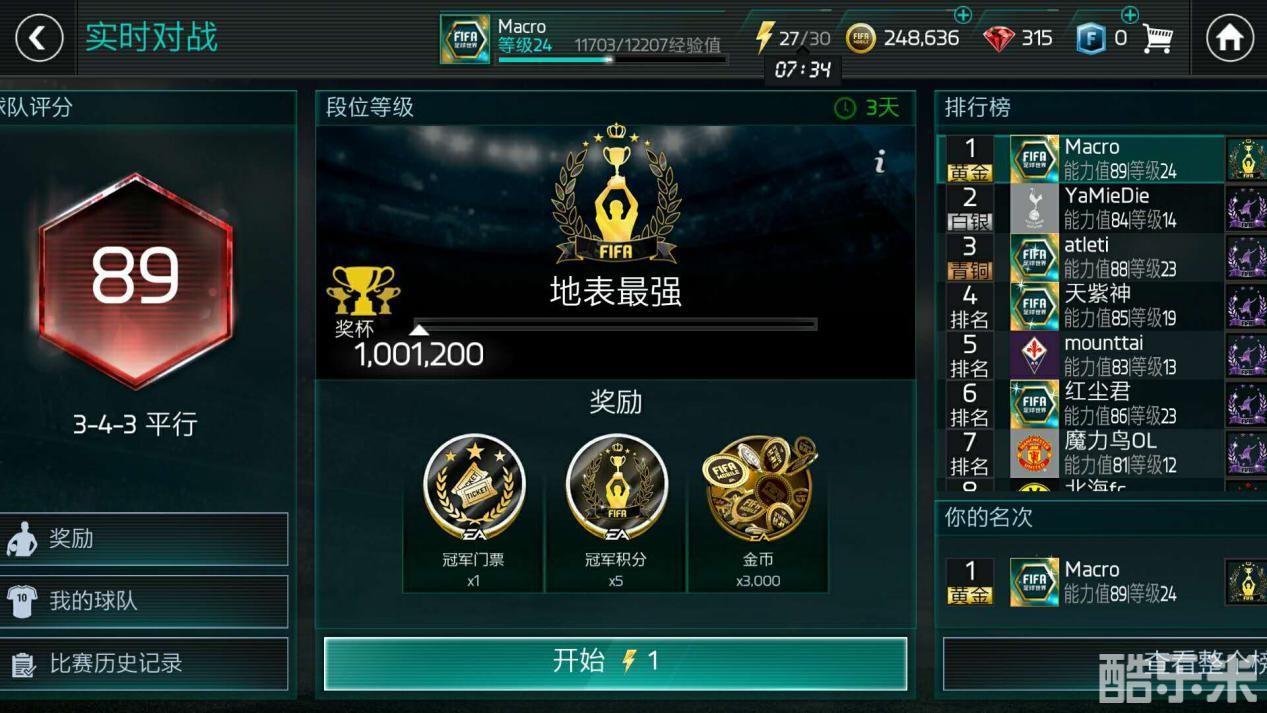Go to the home screen icon
This screenshot has height=713, width=1267.
coord(1229,38)
